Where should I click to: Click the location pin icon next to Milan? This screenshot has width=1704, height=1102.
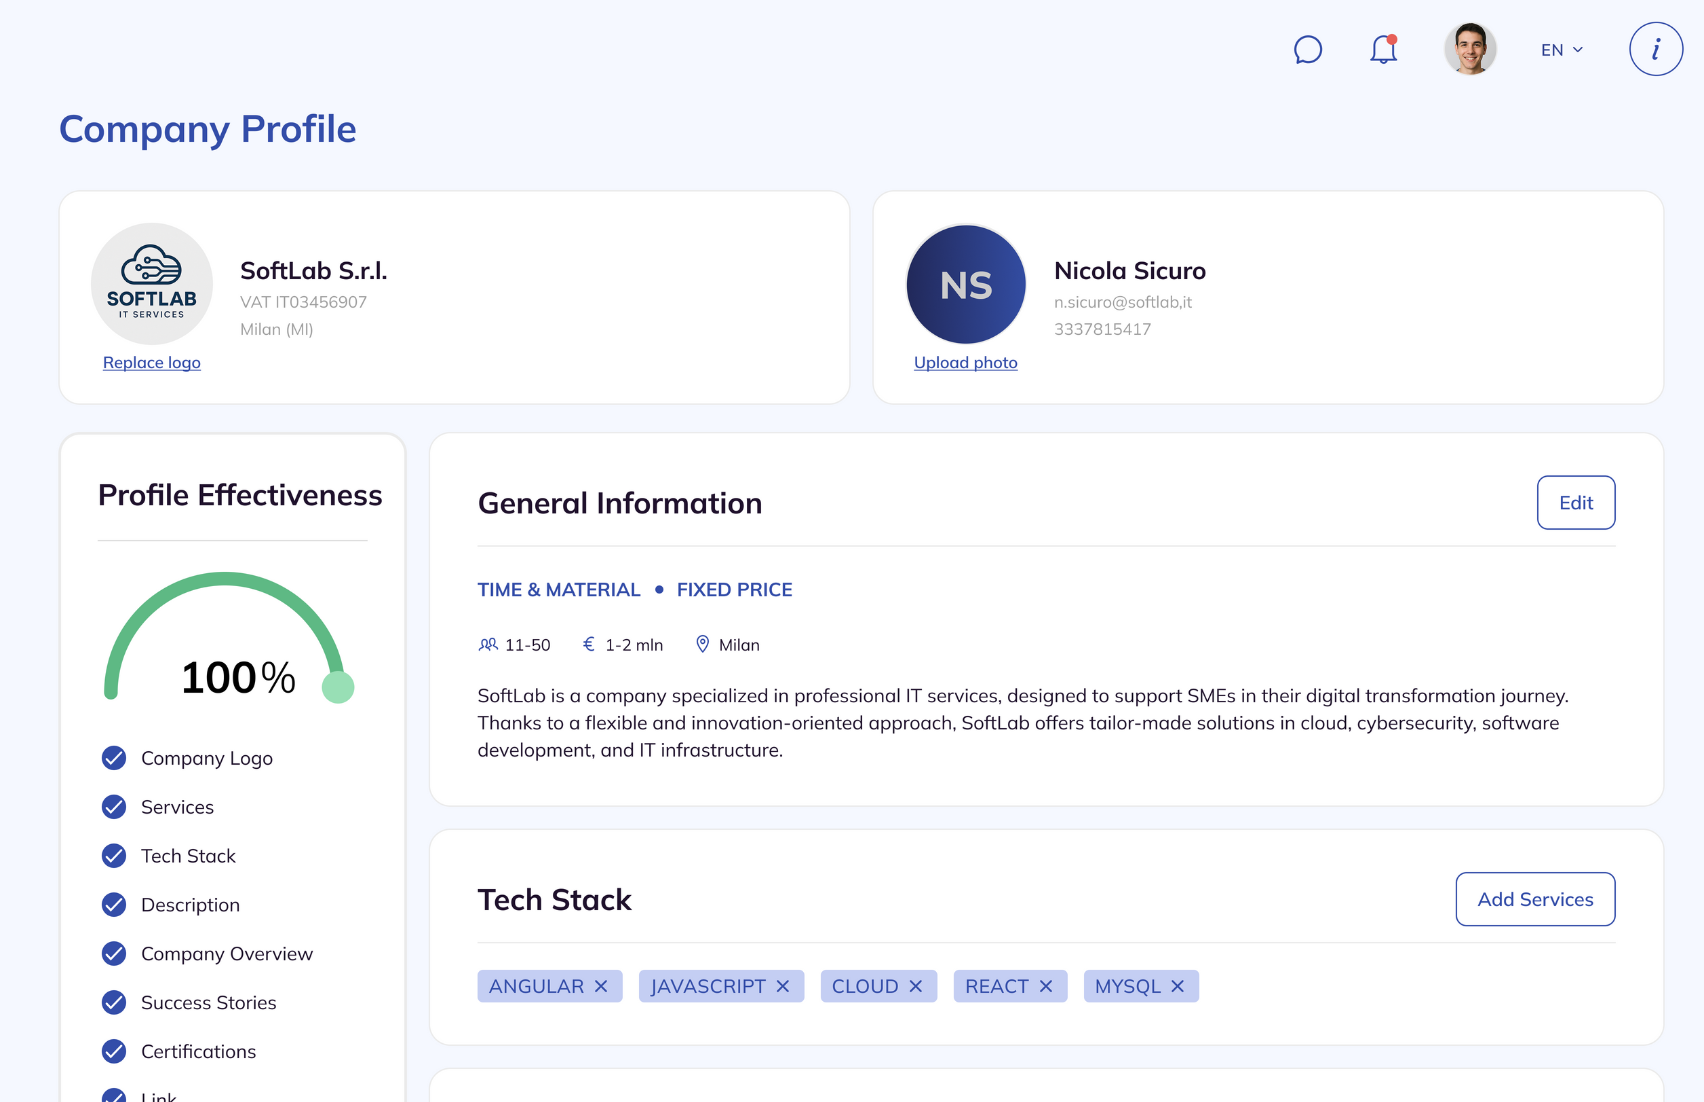click(x=702, y=644)
